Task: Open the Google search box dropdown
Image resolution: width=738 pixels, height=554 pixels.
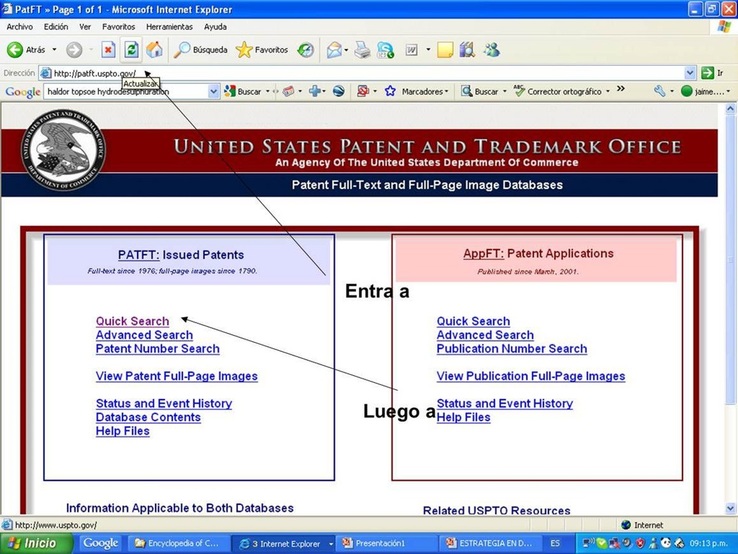Action: [214, 91]
